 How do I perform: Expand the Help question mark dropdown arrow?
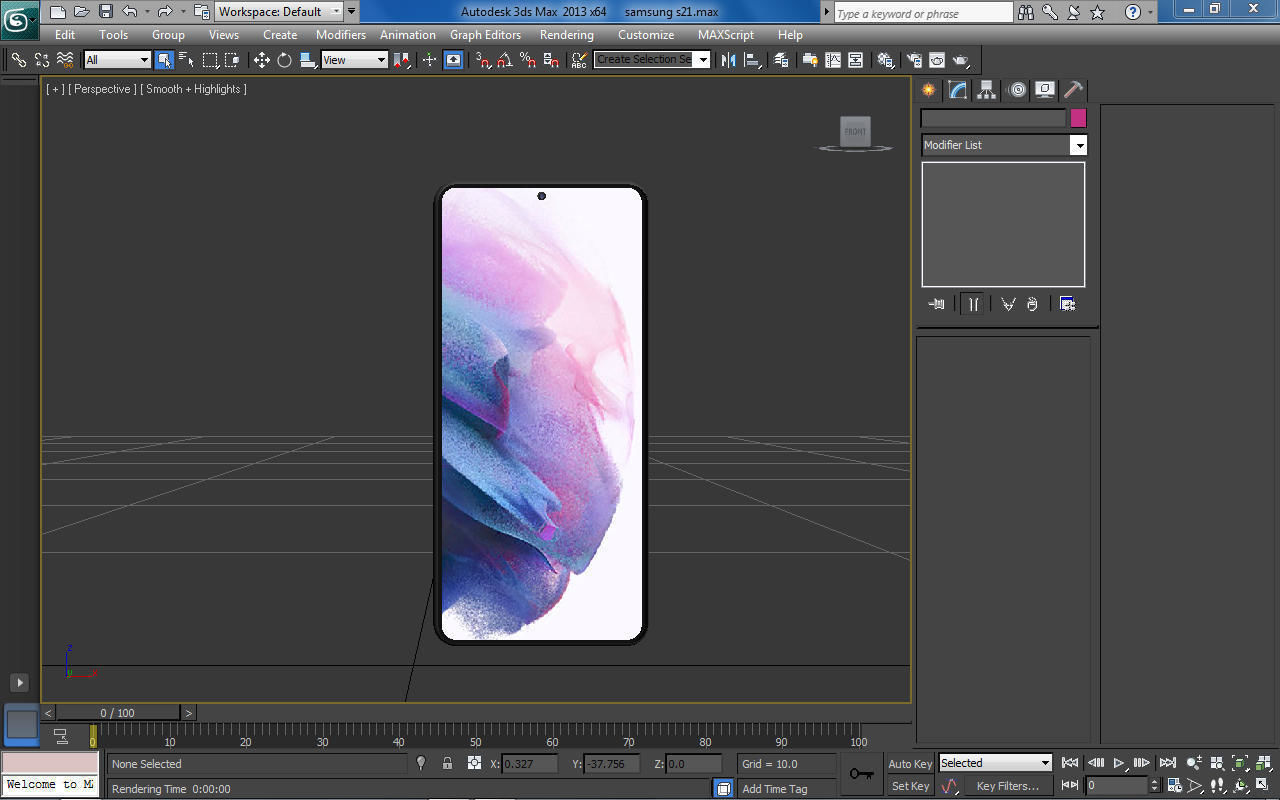pos(1151,12)
